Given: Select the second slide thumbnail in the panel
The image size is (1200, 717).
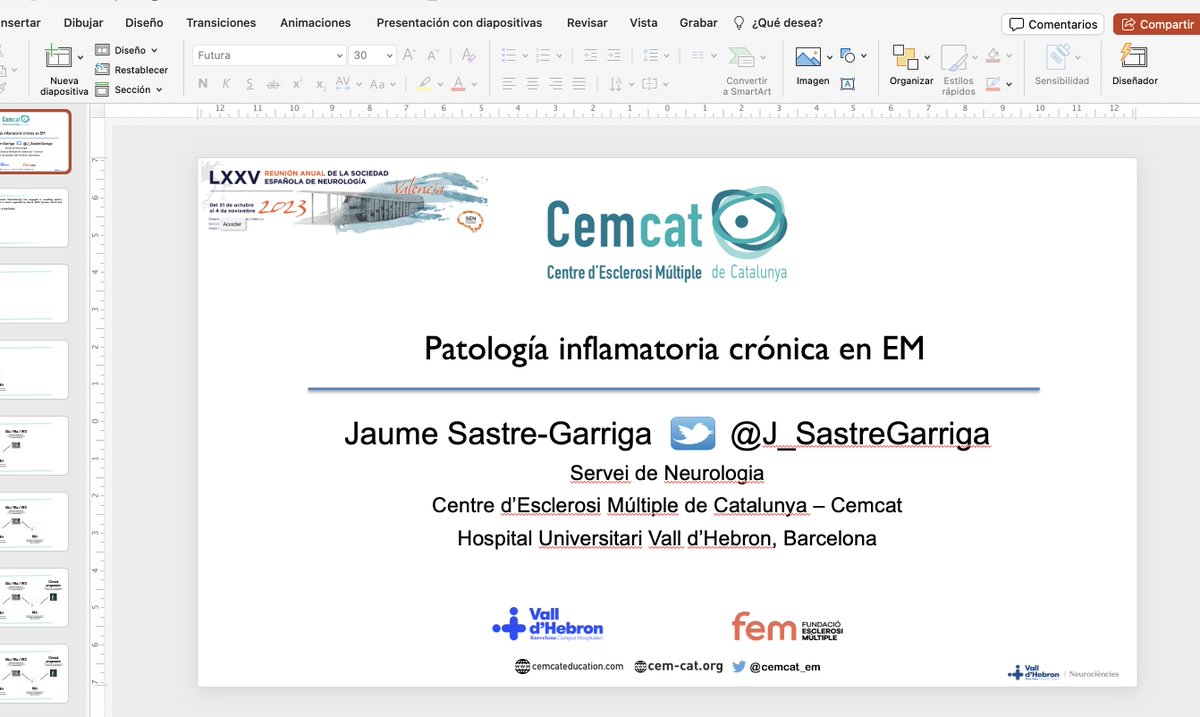Looking at the screenshot, I should point(34,217).
